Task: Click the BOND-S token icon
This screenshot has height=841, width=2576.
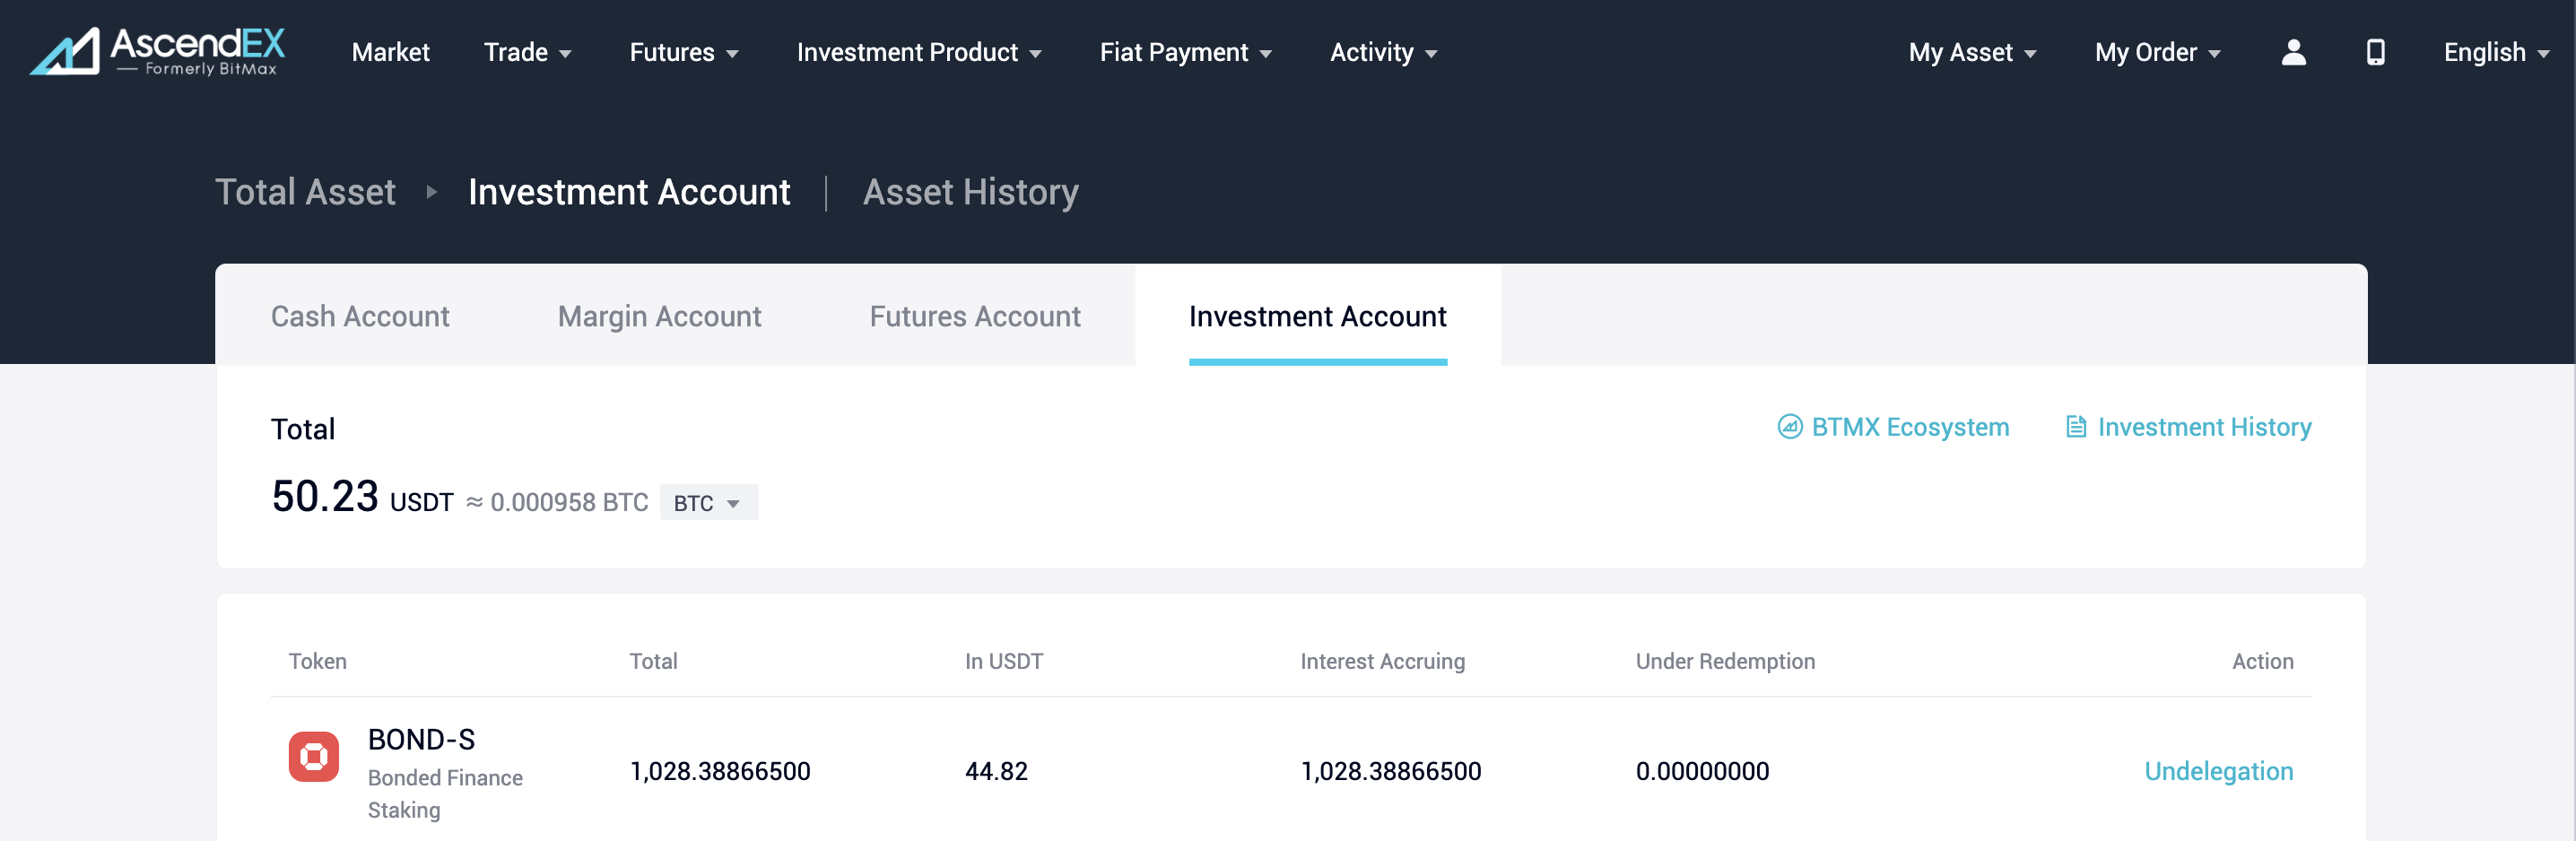Action: 314,756
